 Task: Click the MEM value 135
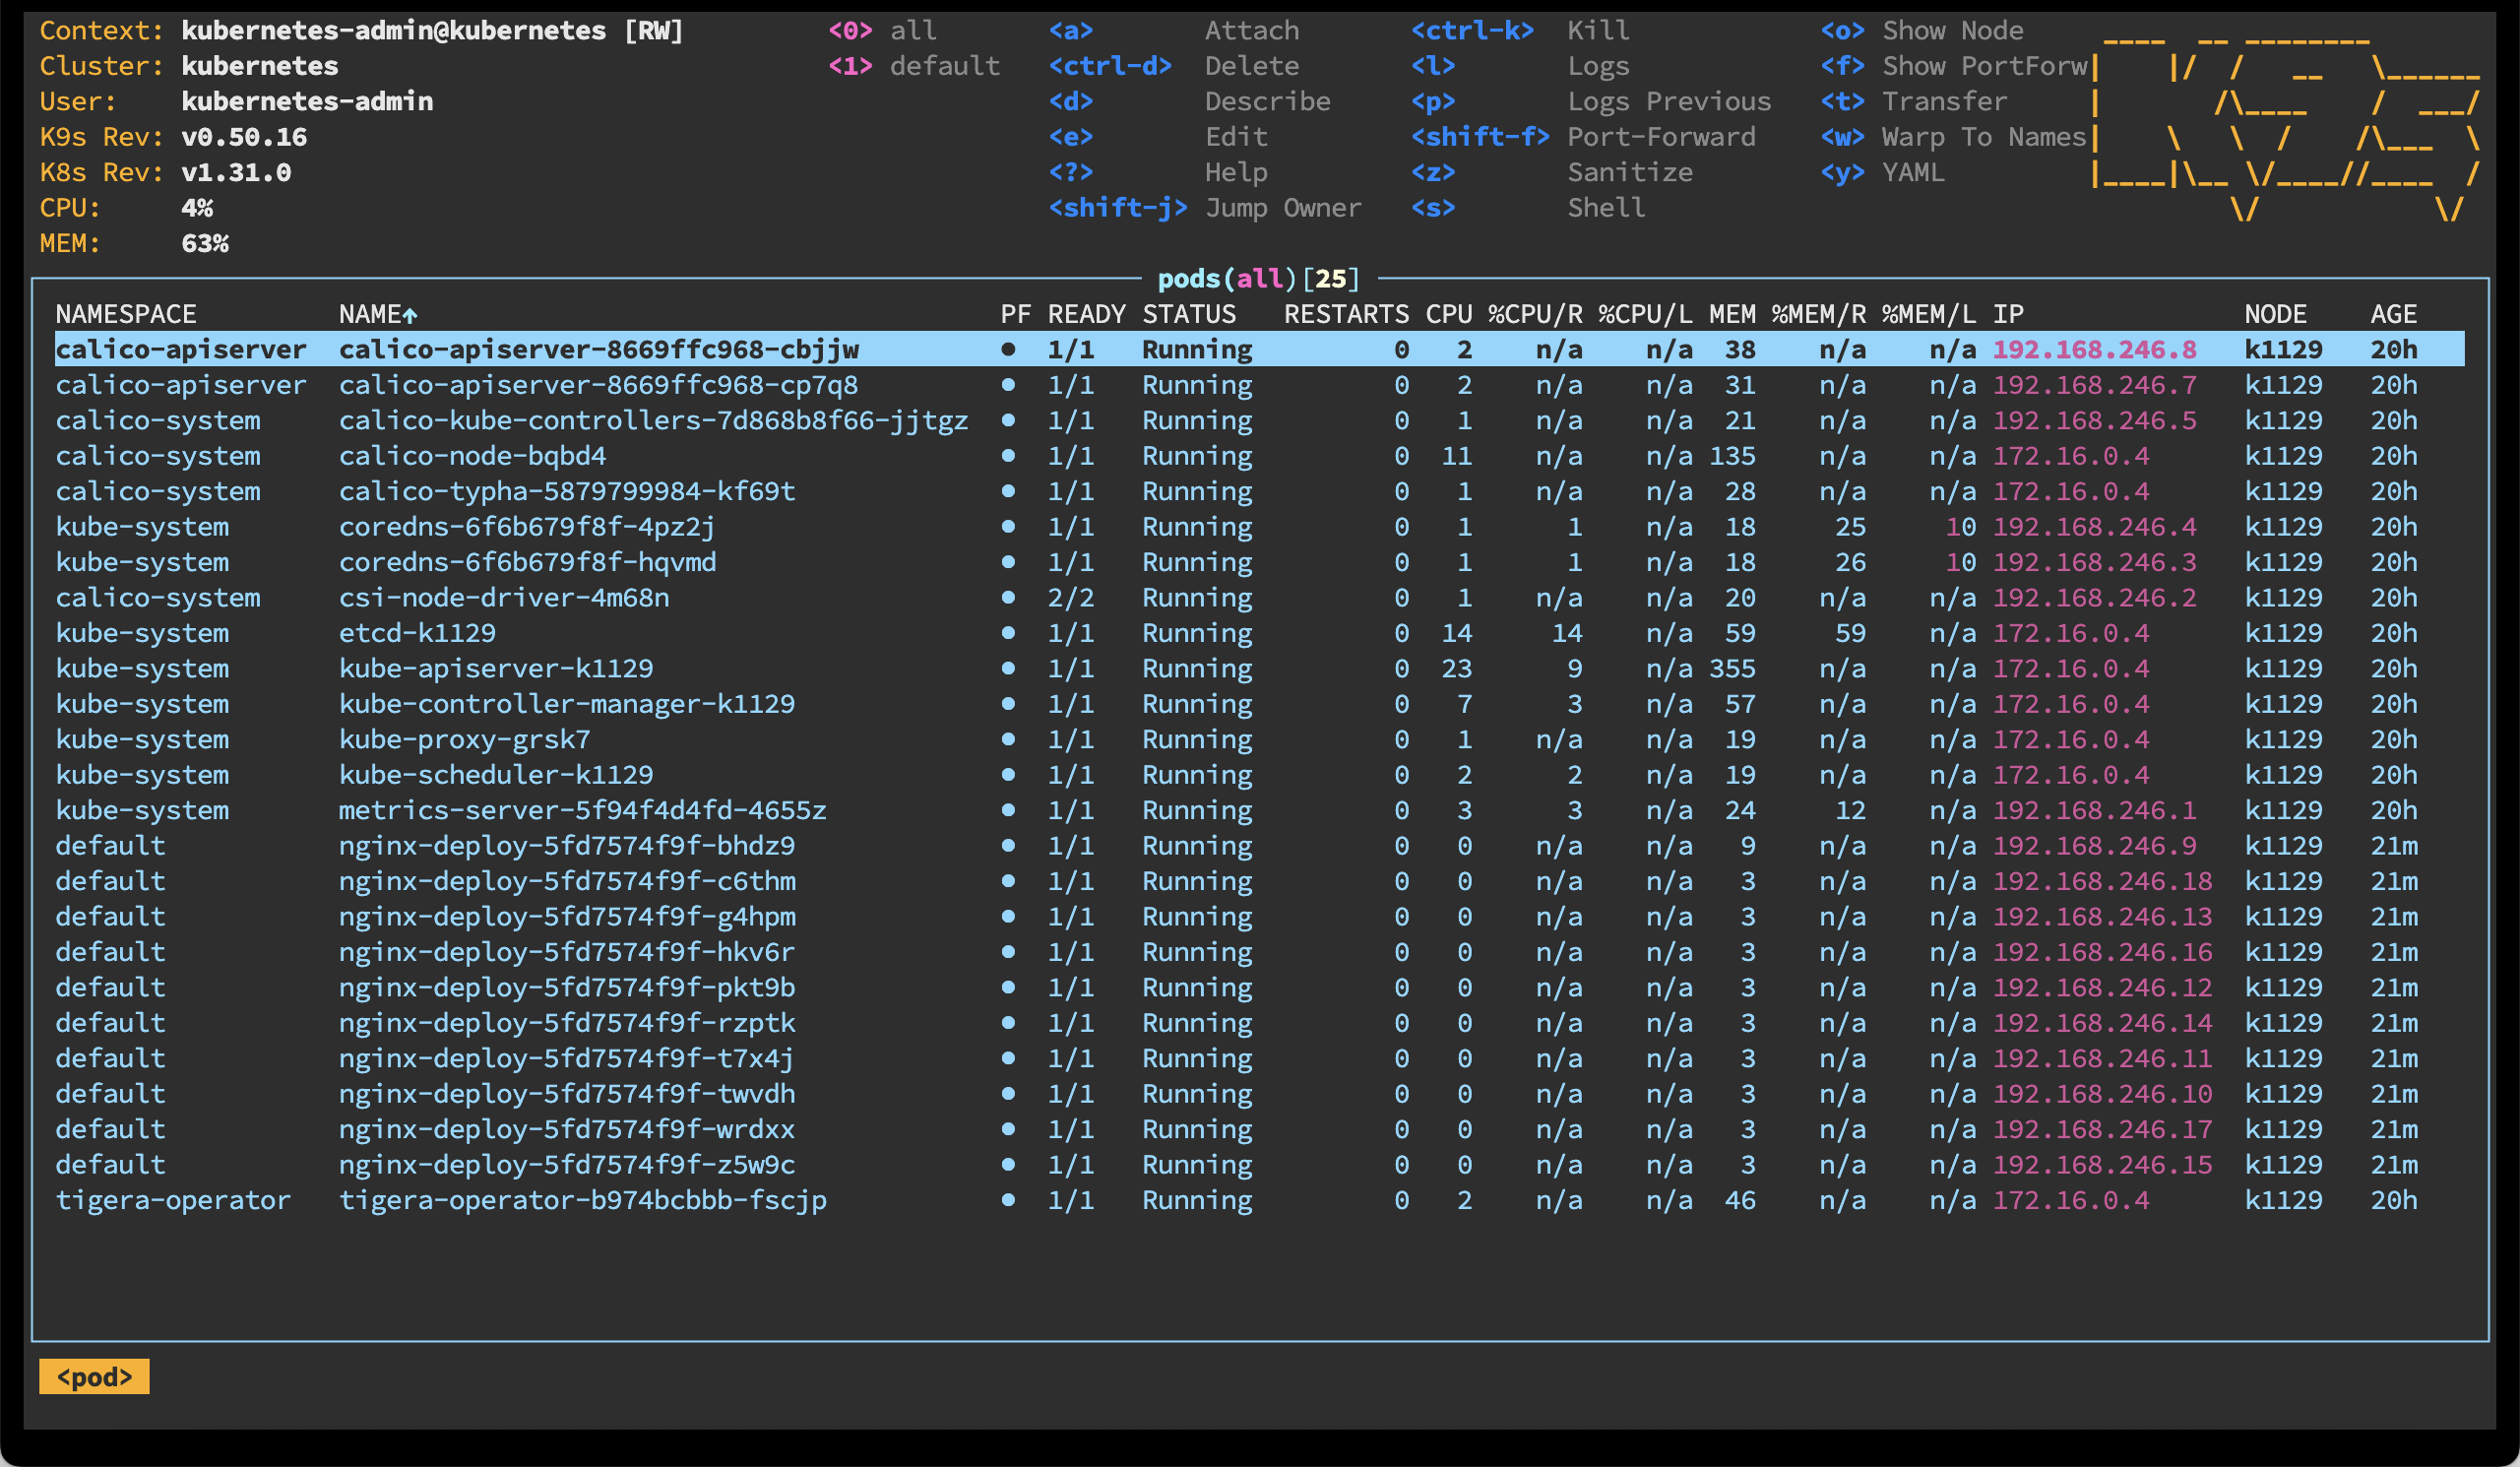pyautogui.click(x=1732, y=456)
